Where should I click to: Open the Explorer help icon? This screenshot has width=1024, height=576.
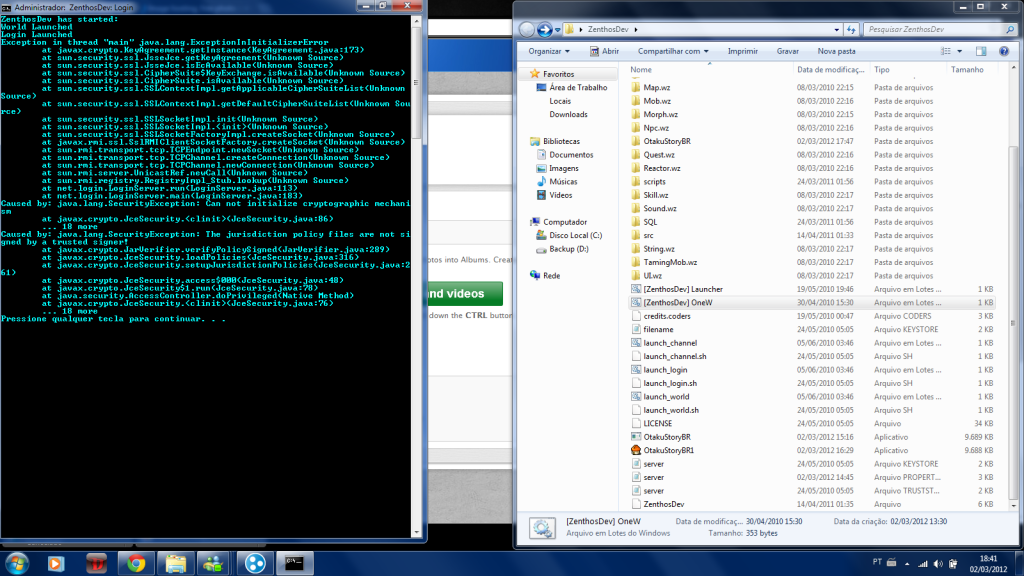1008,50
